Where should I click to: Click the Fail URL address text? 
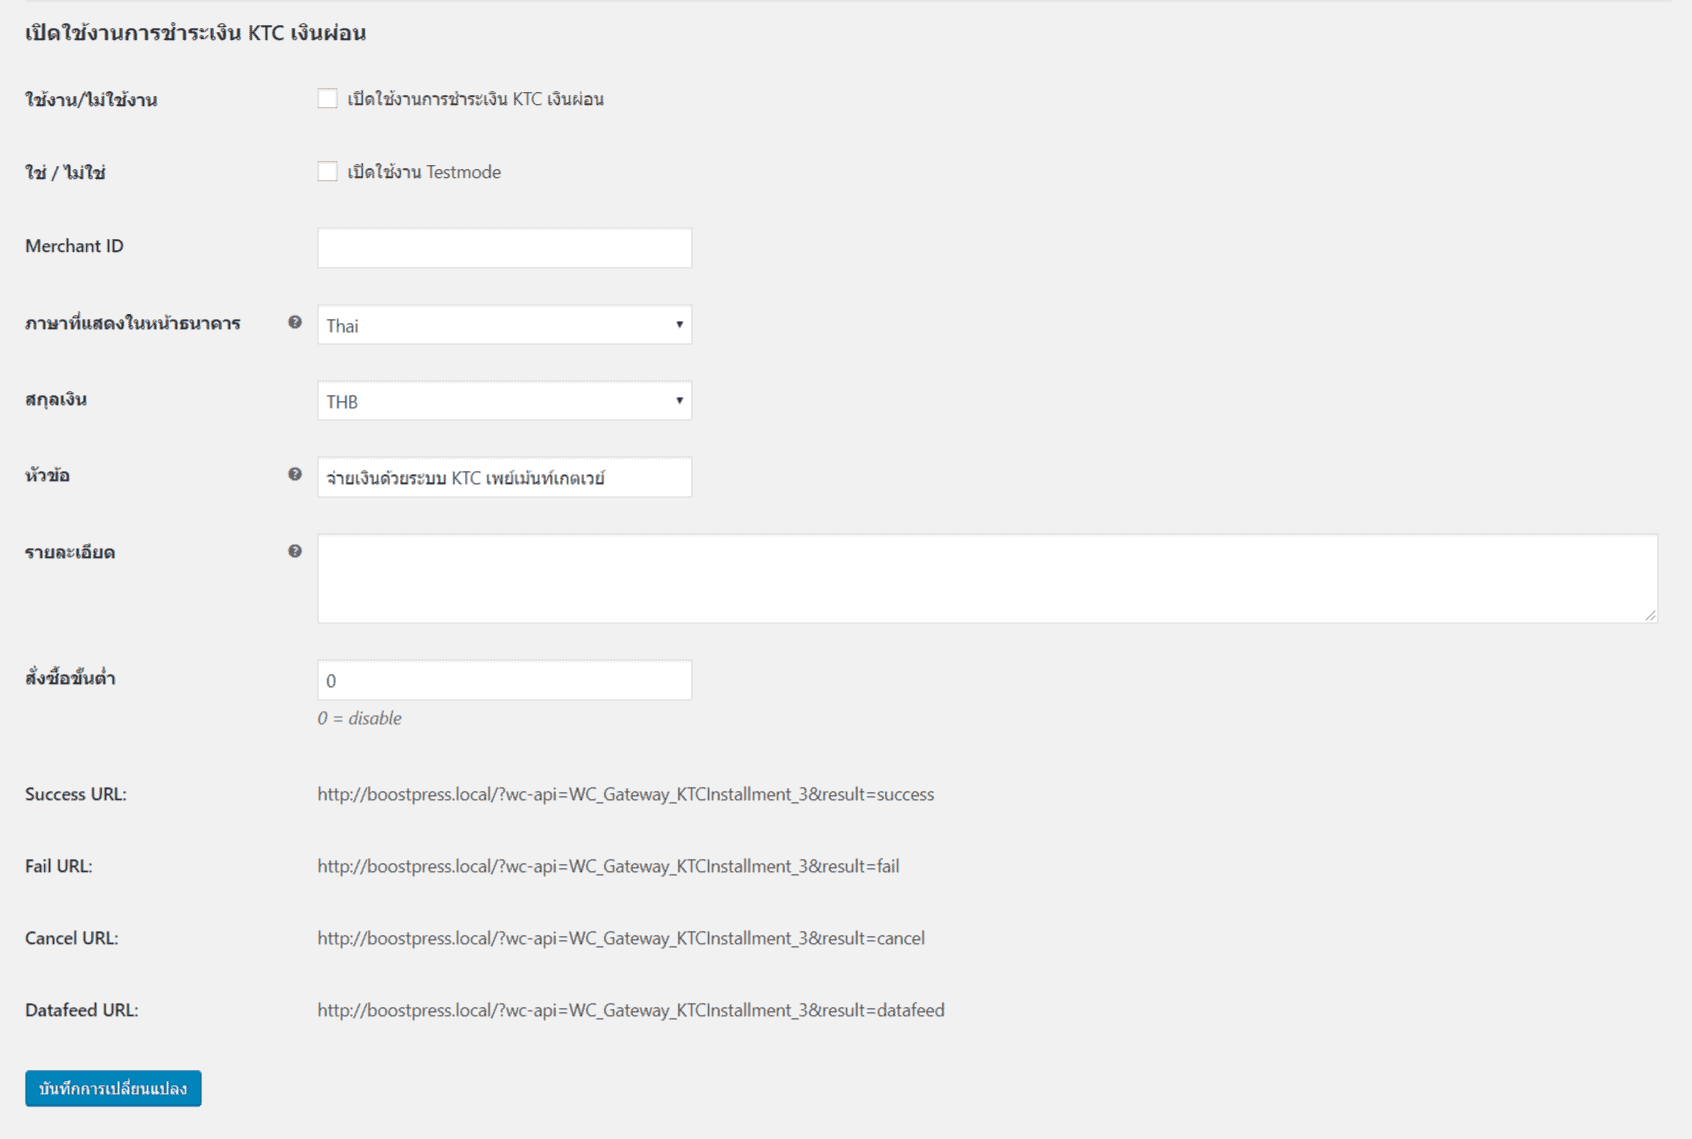608,866
